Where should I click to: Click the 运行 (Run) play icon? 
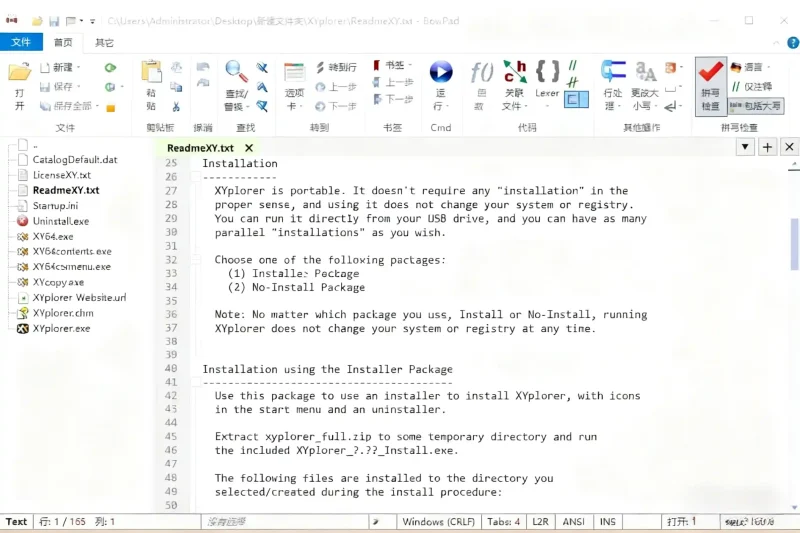[441, 73]
